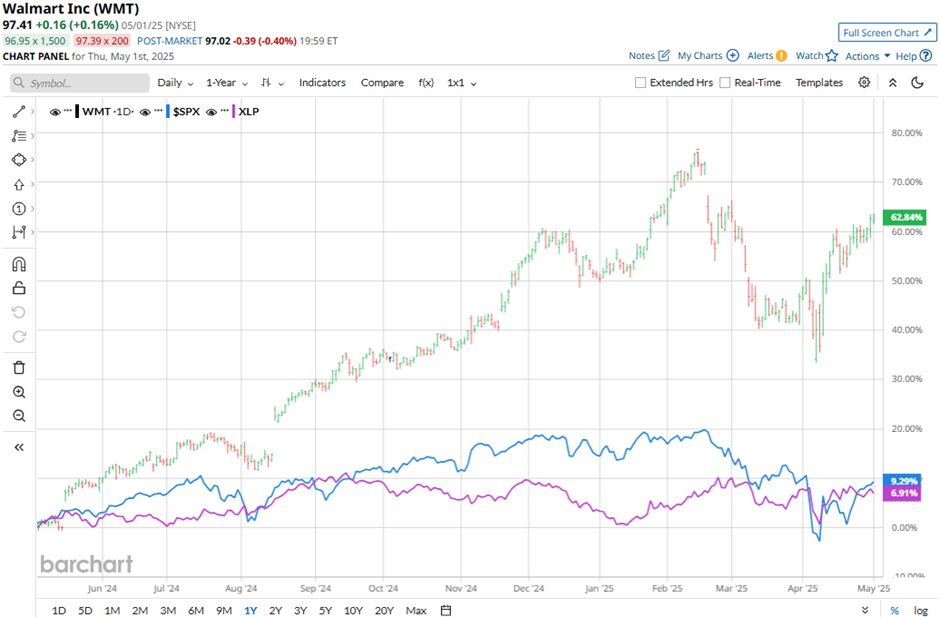
Task: Open the Daily frequency dropdown
Action: (175, 83)
